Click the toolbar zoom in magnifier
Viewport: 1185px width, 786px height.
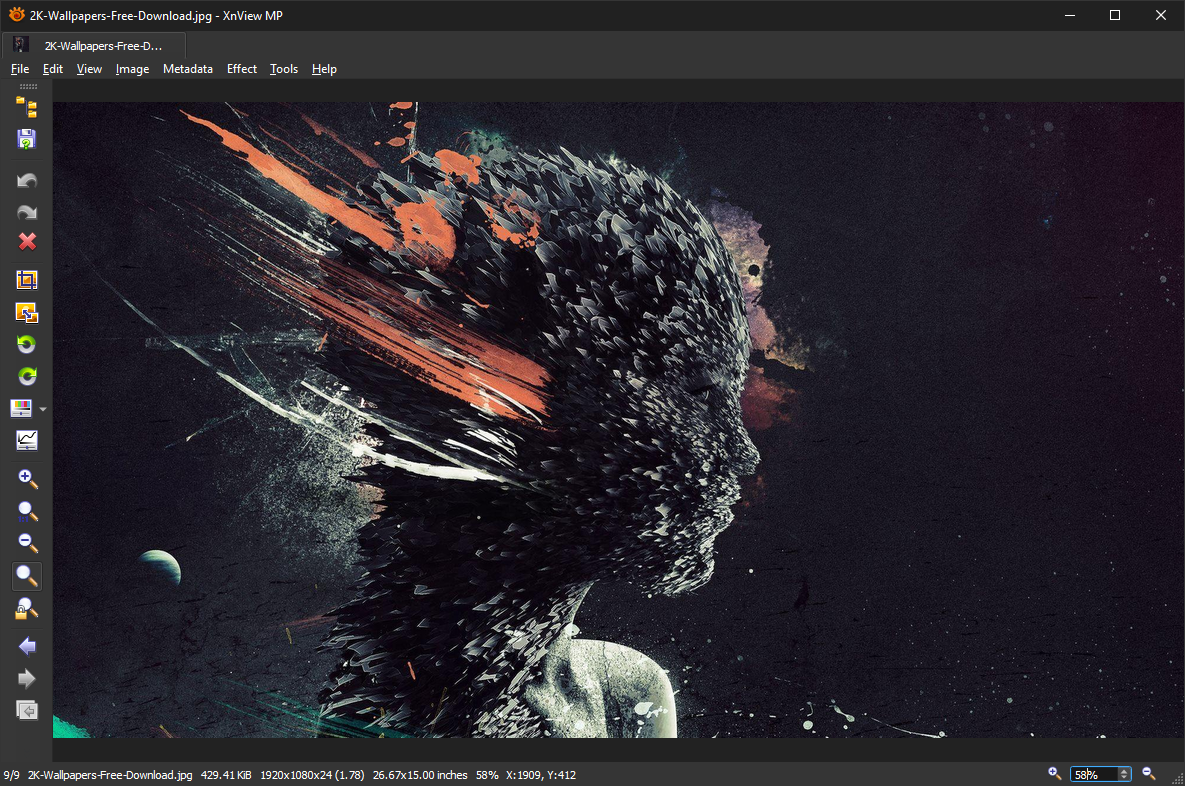27,479
